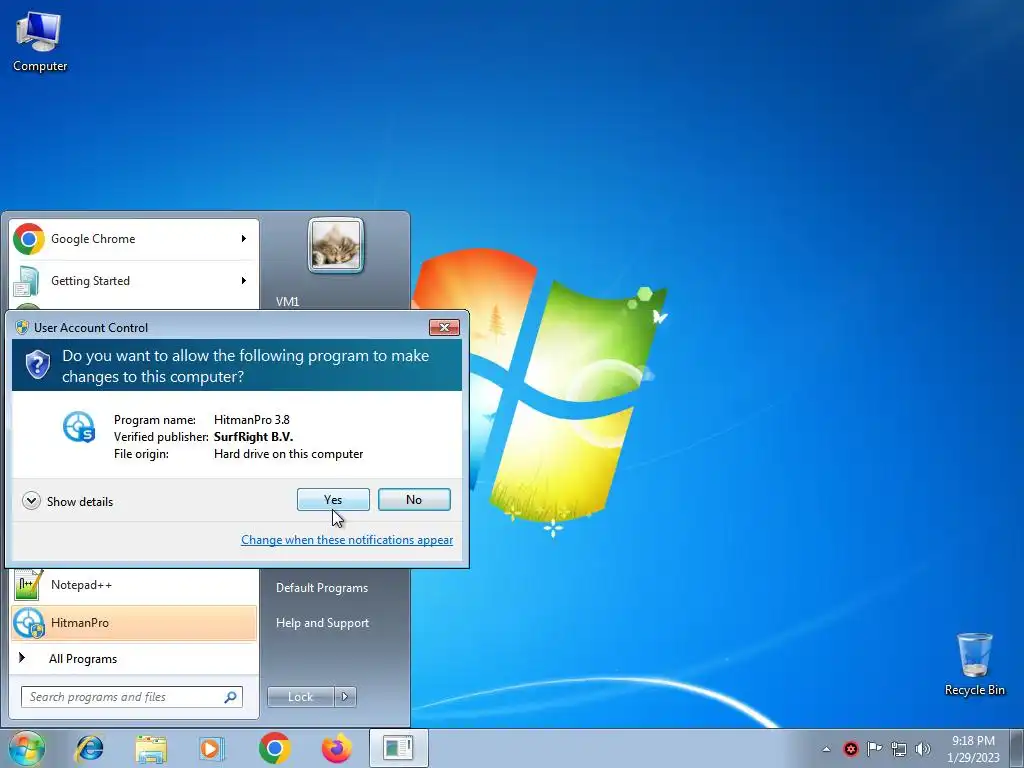Click the SurfRight B.V. publisher name
1024x768 pixels.
(x=253, y=437)
